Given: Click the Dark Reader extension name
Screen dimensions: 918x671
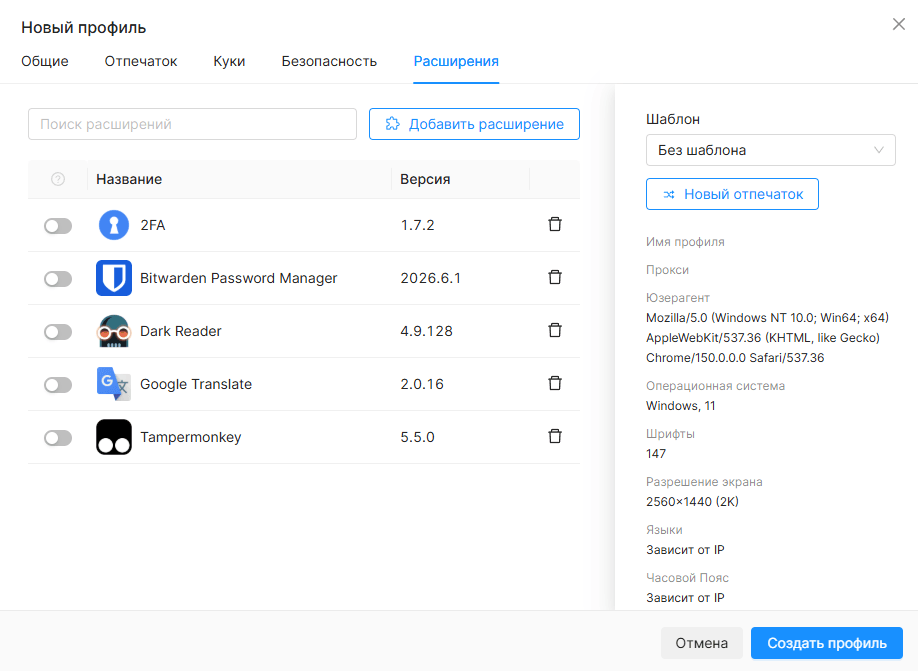Looking at the screenshot, I should pyautogui.click(x=181, y=331).
